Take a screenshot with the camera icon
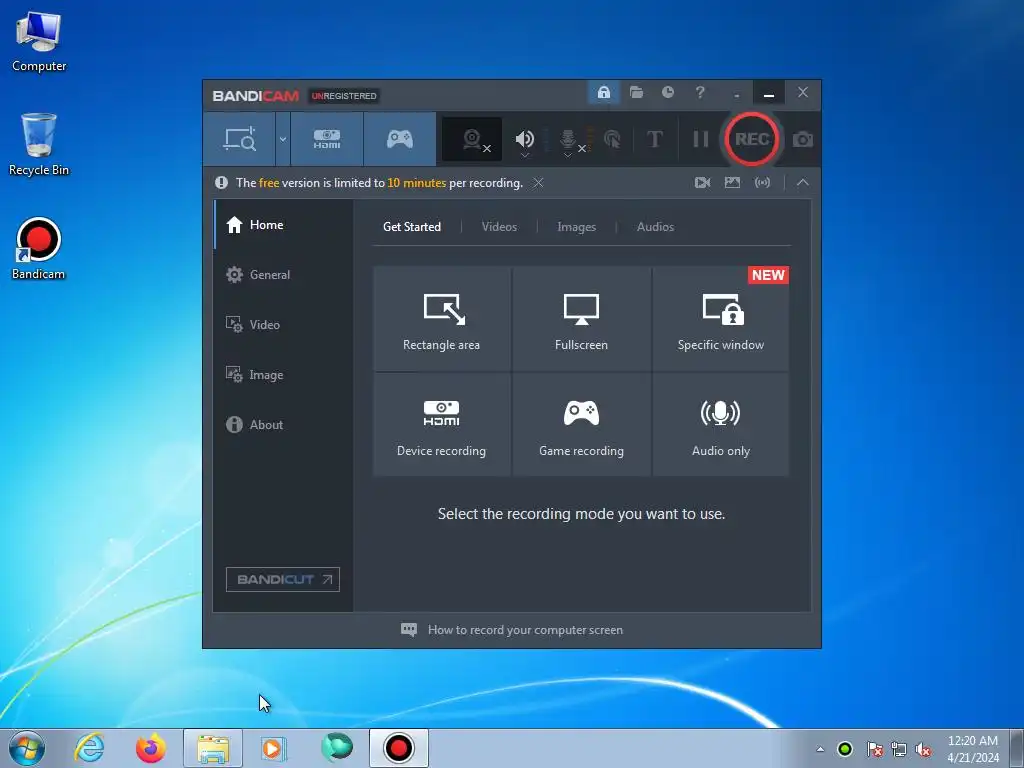 (803, 140)
